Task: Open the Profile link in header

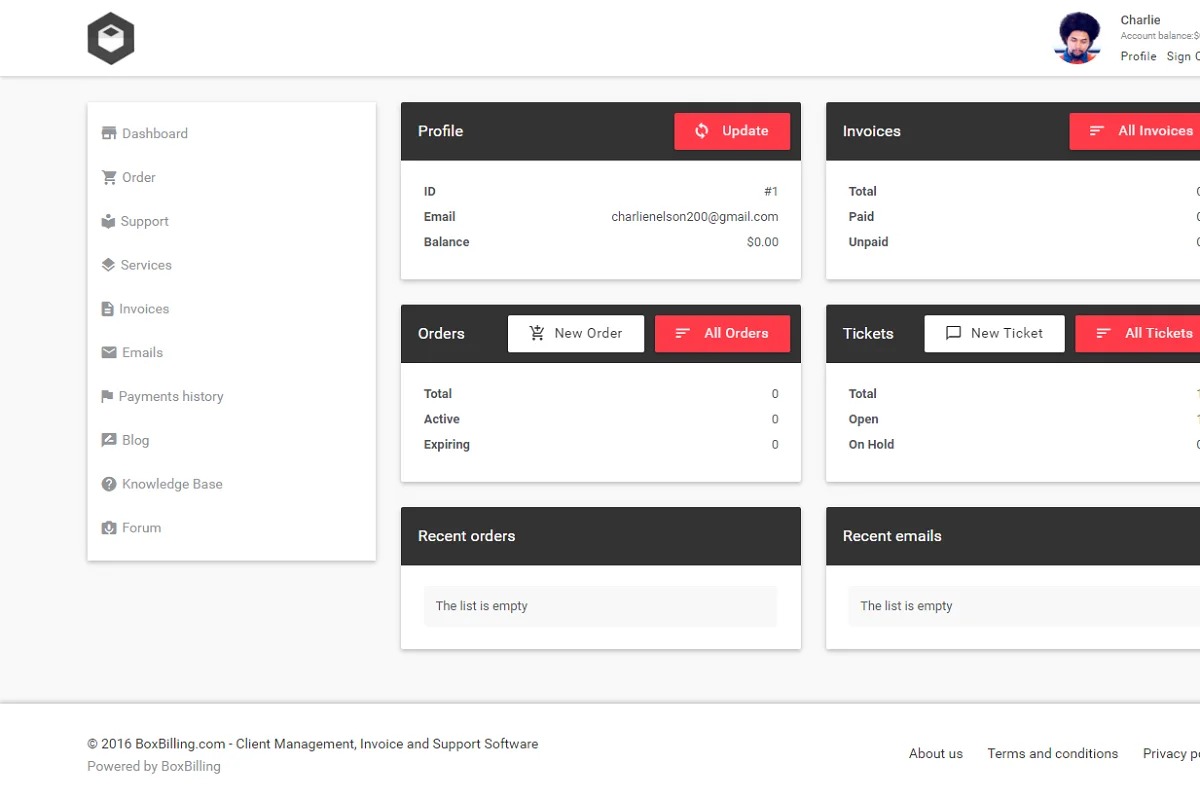Action: [x=1138, y=56]
